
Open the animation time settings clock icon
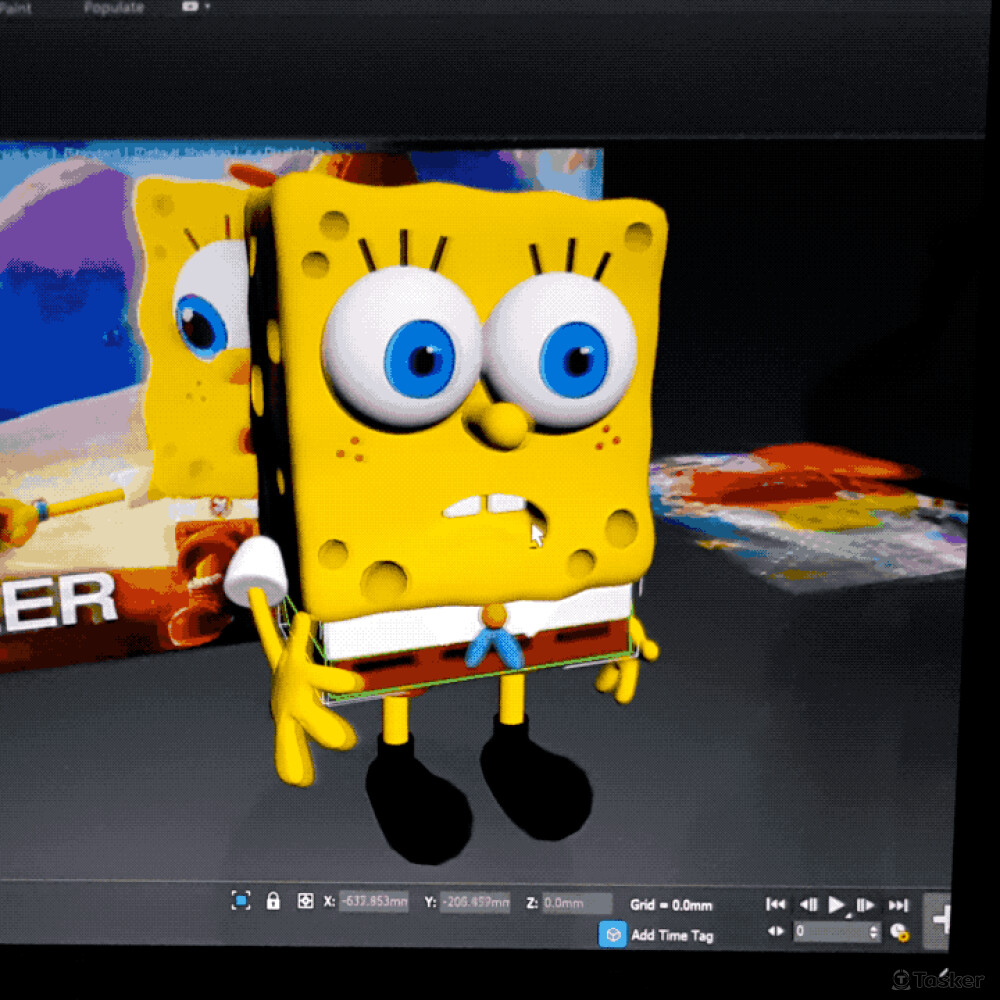(x=899, y=933)
